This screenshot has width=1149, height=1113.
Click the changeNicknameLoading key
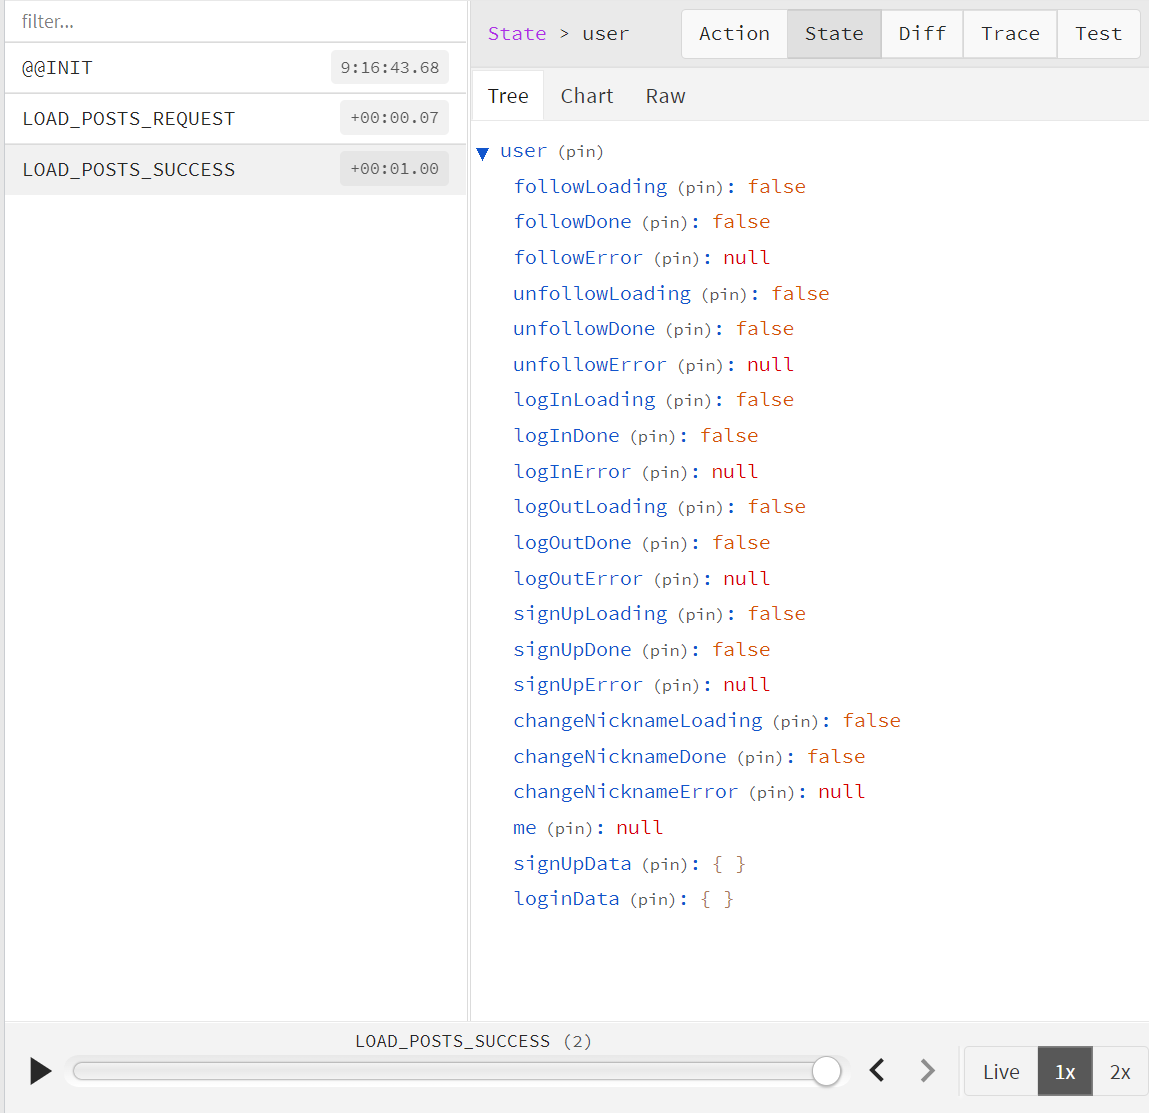click(x=638, y=721)
